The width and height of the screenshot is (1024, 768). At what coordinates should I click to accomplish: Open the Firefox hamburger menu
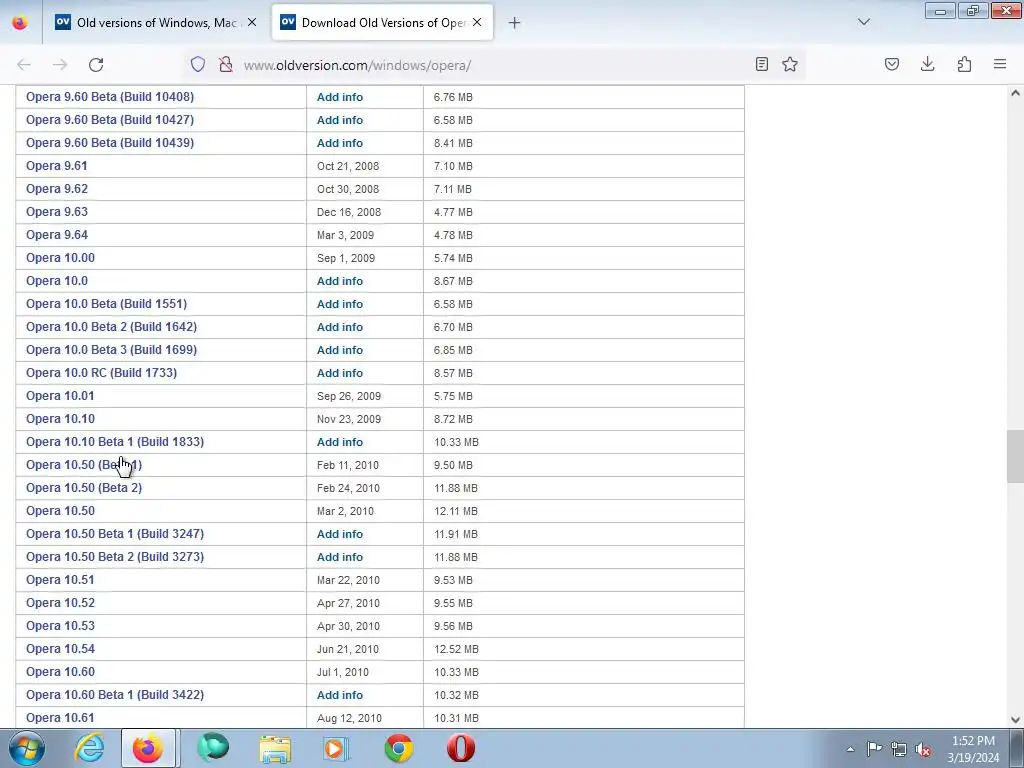pos(1000,64)
